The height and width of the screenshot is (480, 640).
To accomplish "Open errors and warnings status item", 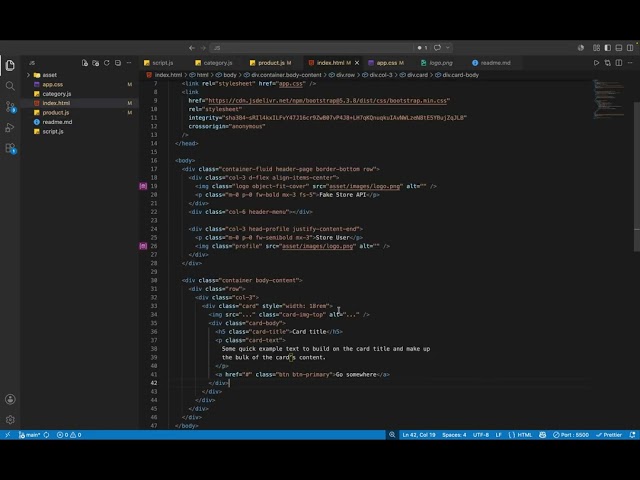I will pos(69,435).
